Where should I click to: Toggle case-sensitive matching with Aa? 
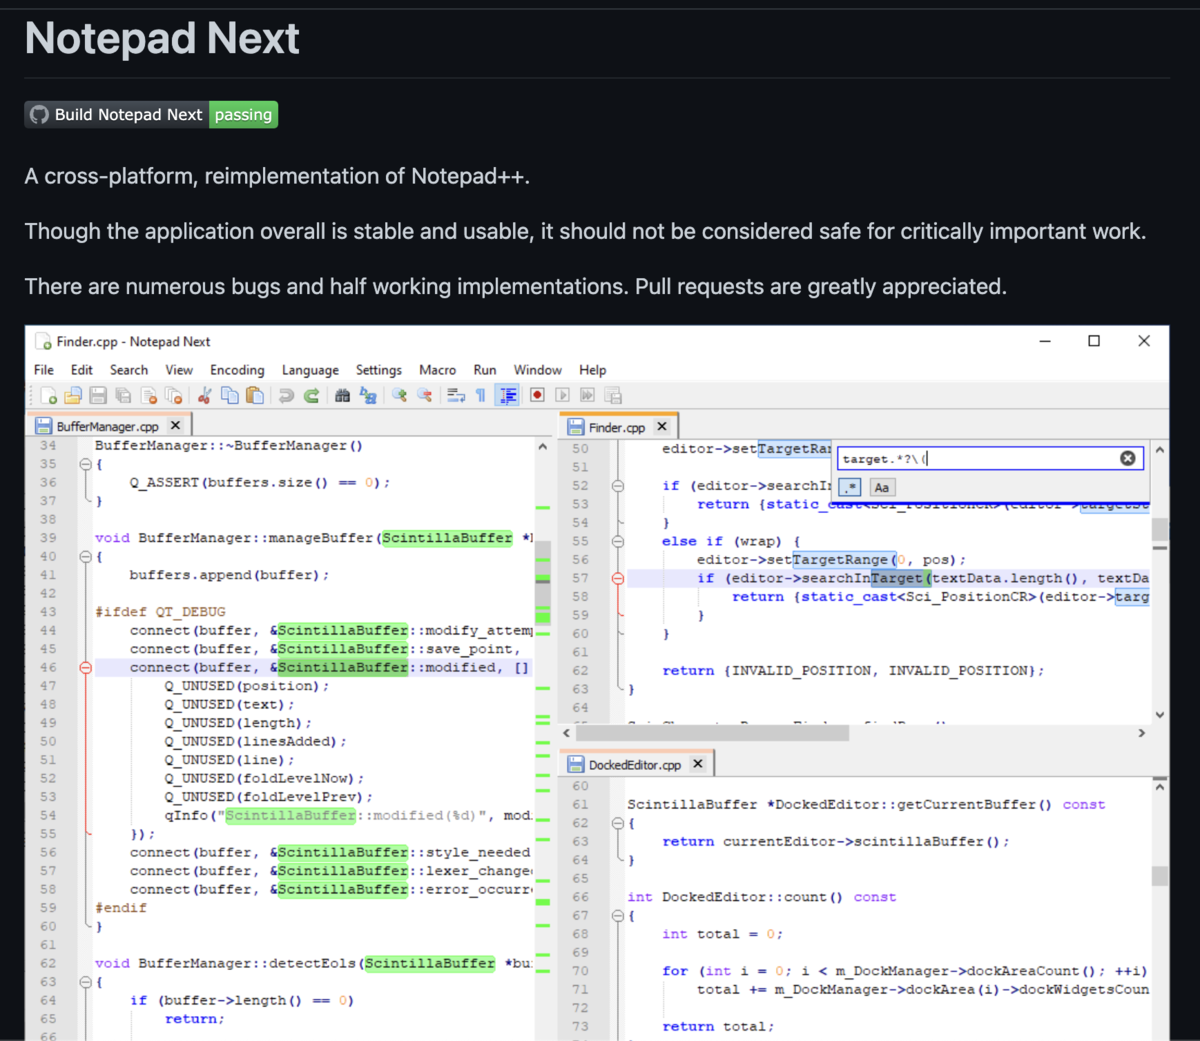881,487
